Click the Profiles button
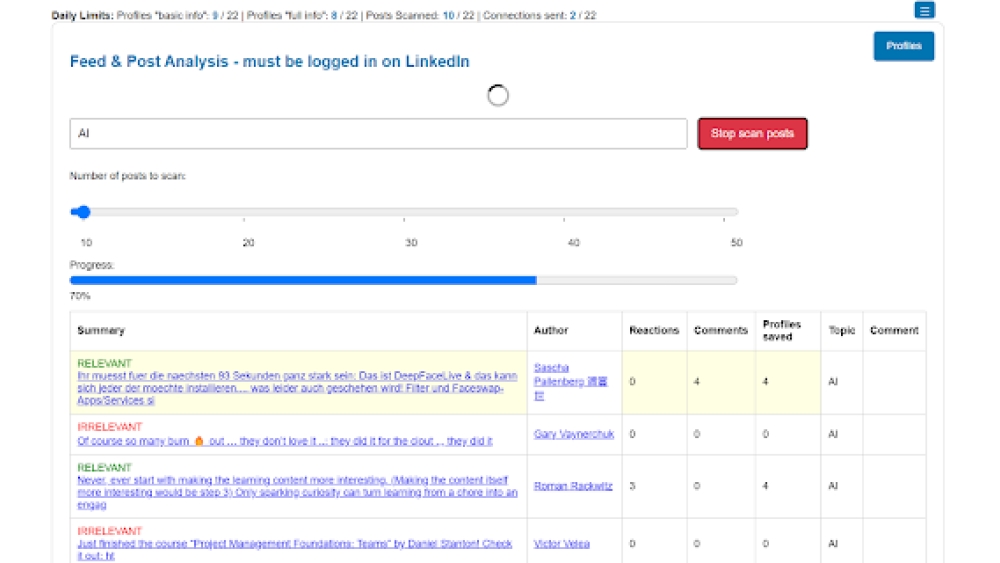 904,46
